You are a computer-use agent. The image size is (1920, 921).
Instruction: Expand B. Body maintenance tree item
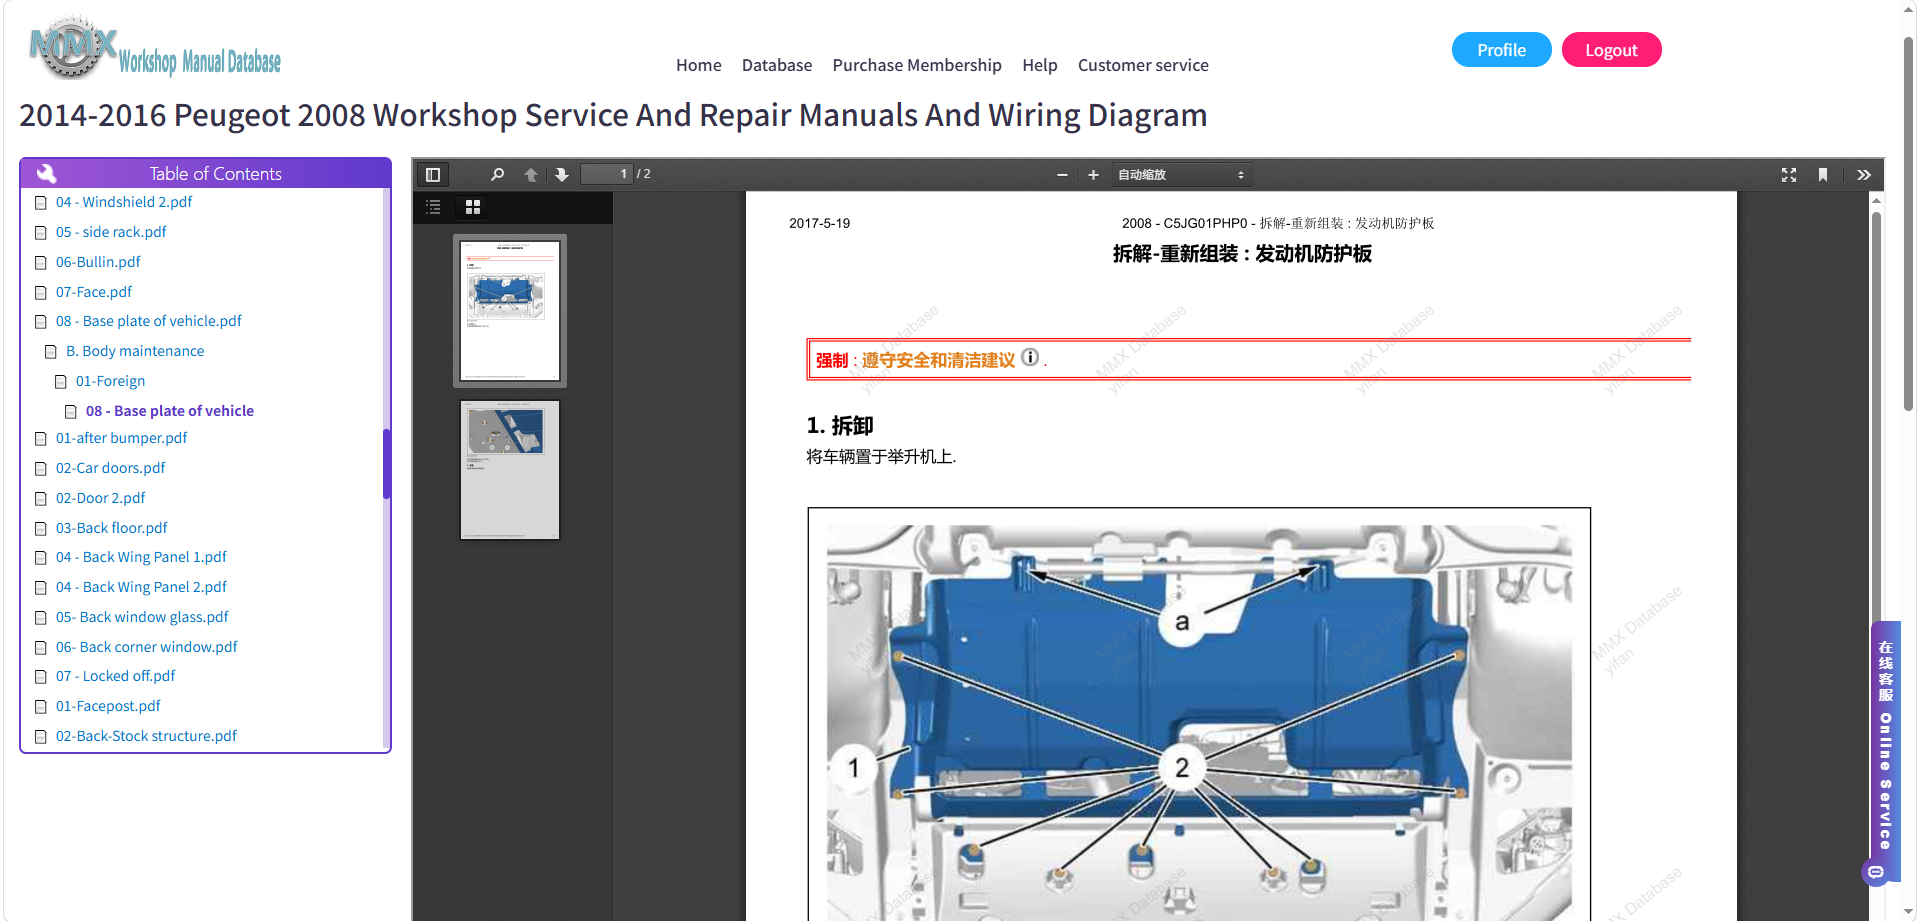[134, 351]
